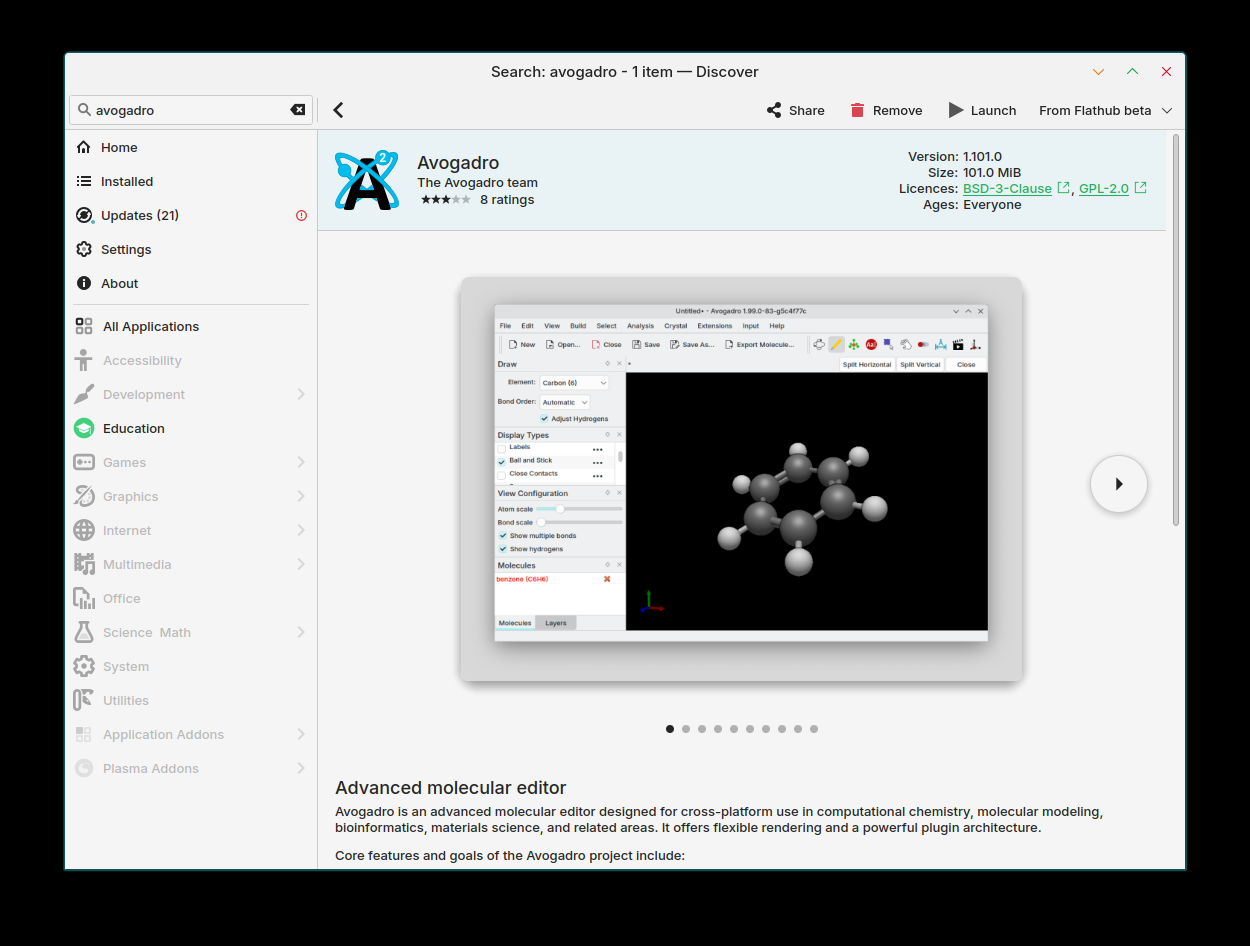The height and width of the screenshot is (946, 1250).
Task: Click the Avogadro screenshot thumbnail
Action: coord(741,473)
